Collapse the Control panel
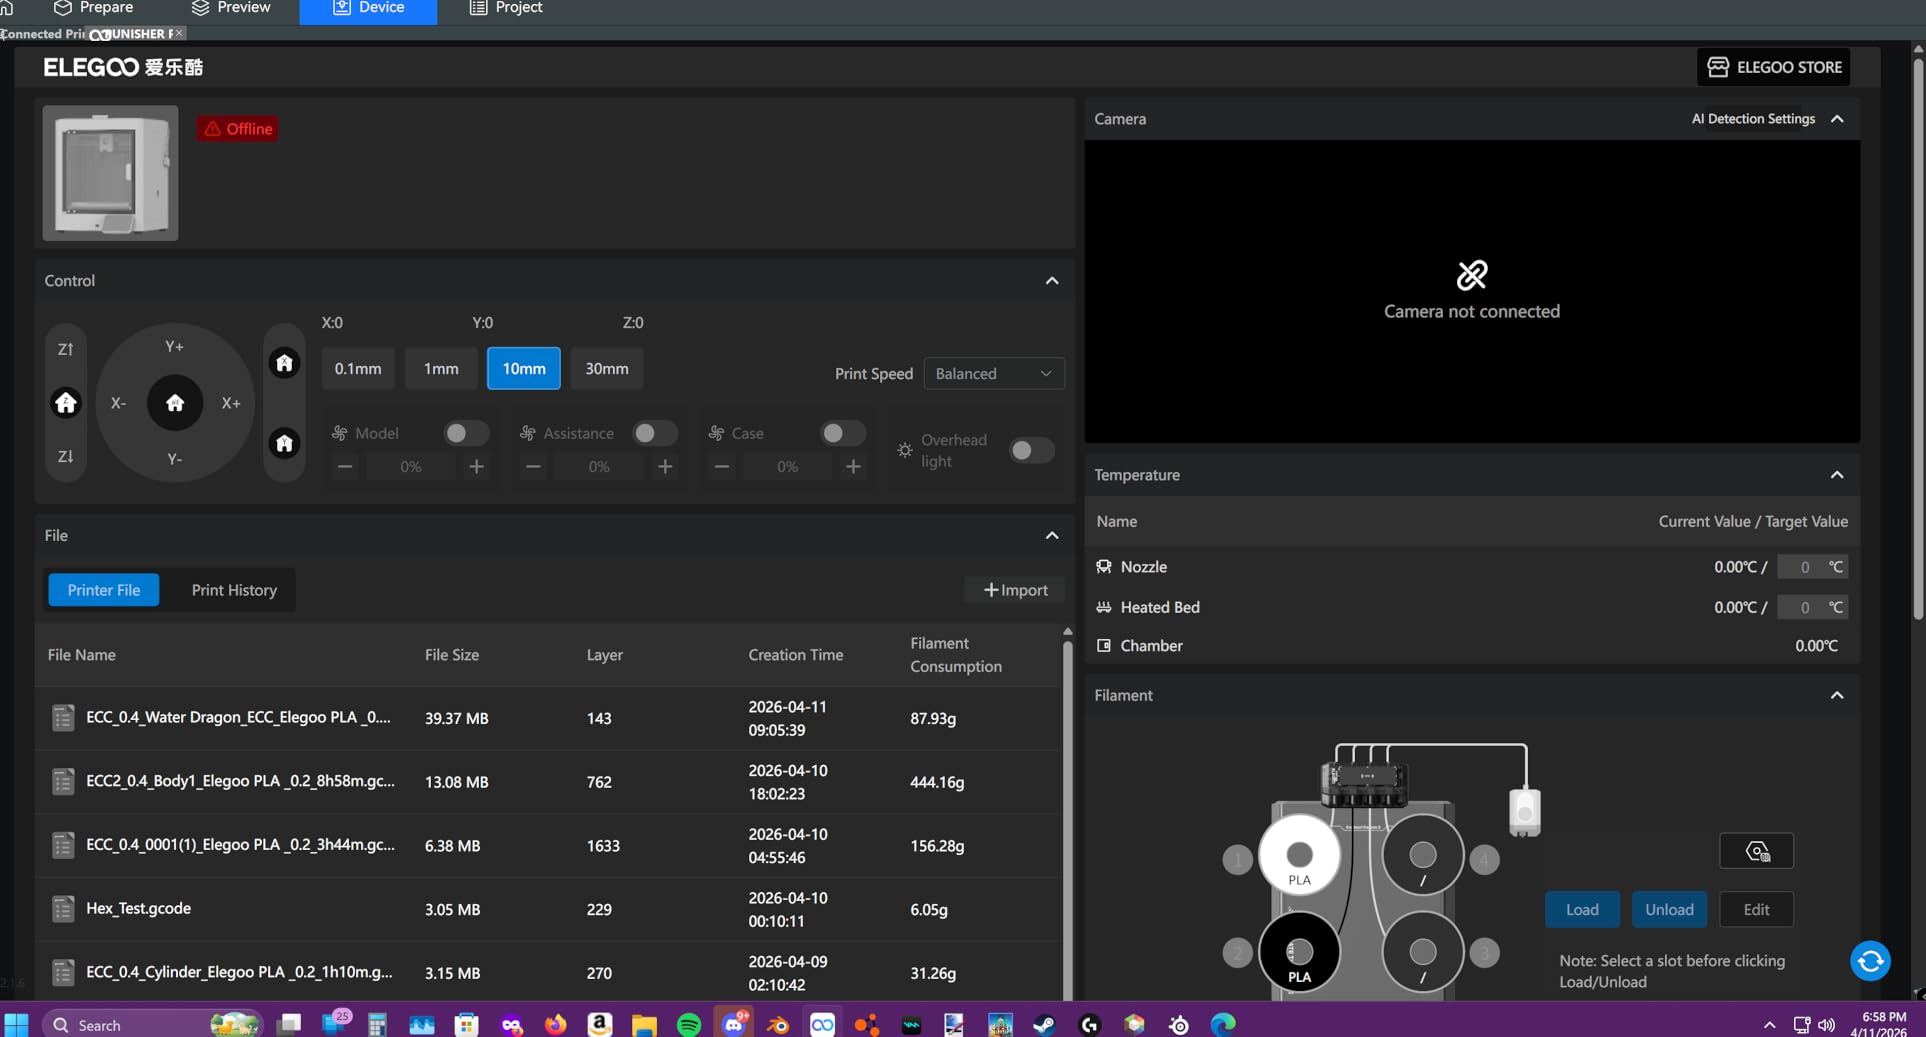1926x1037 pixels. 1052,281
